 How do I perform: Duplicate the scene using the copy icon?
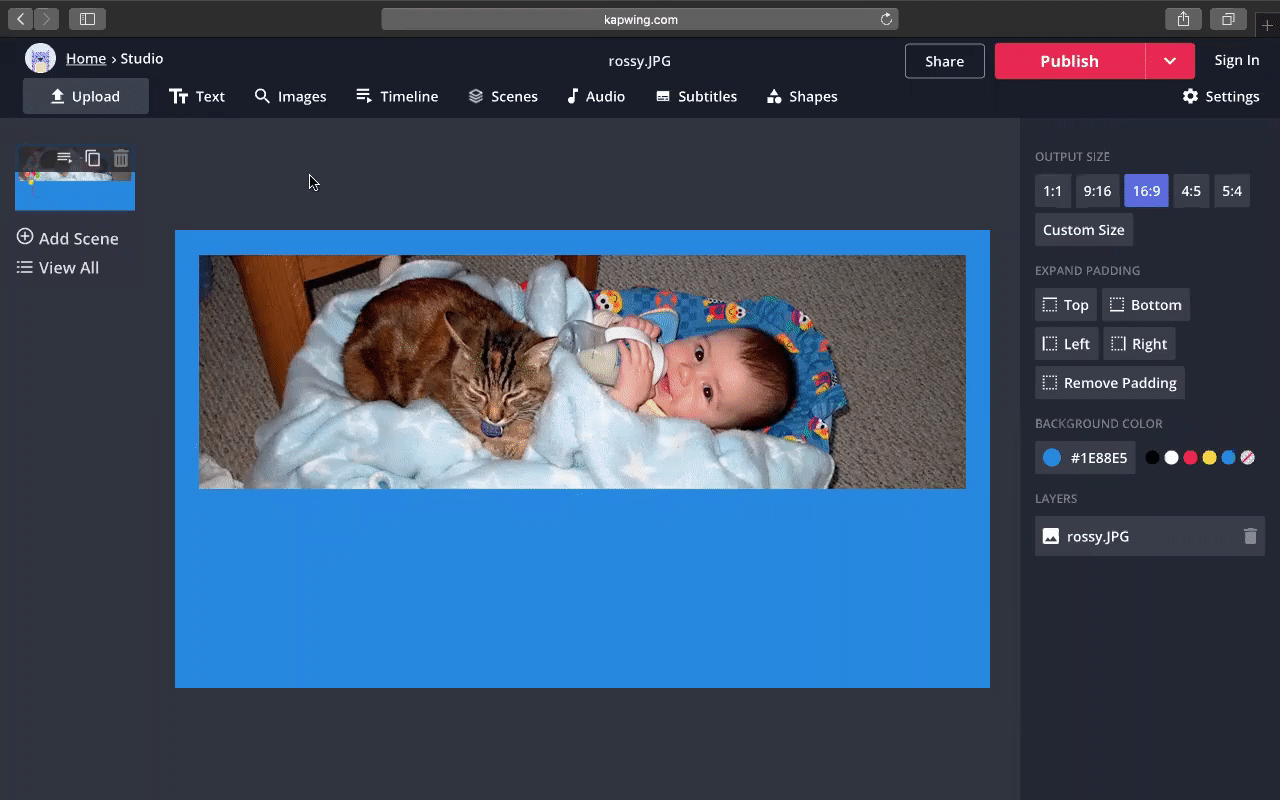click(93, 158)
